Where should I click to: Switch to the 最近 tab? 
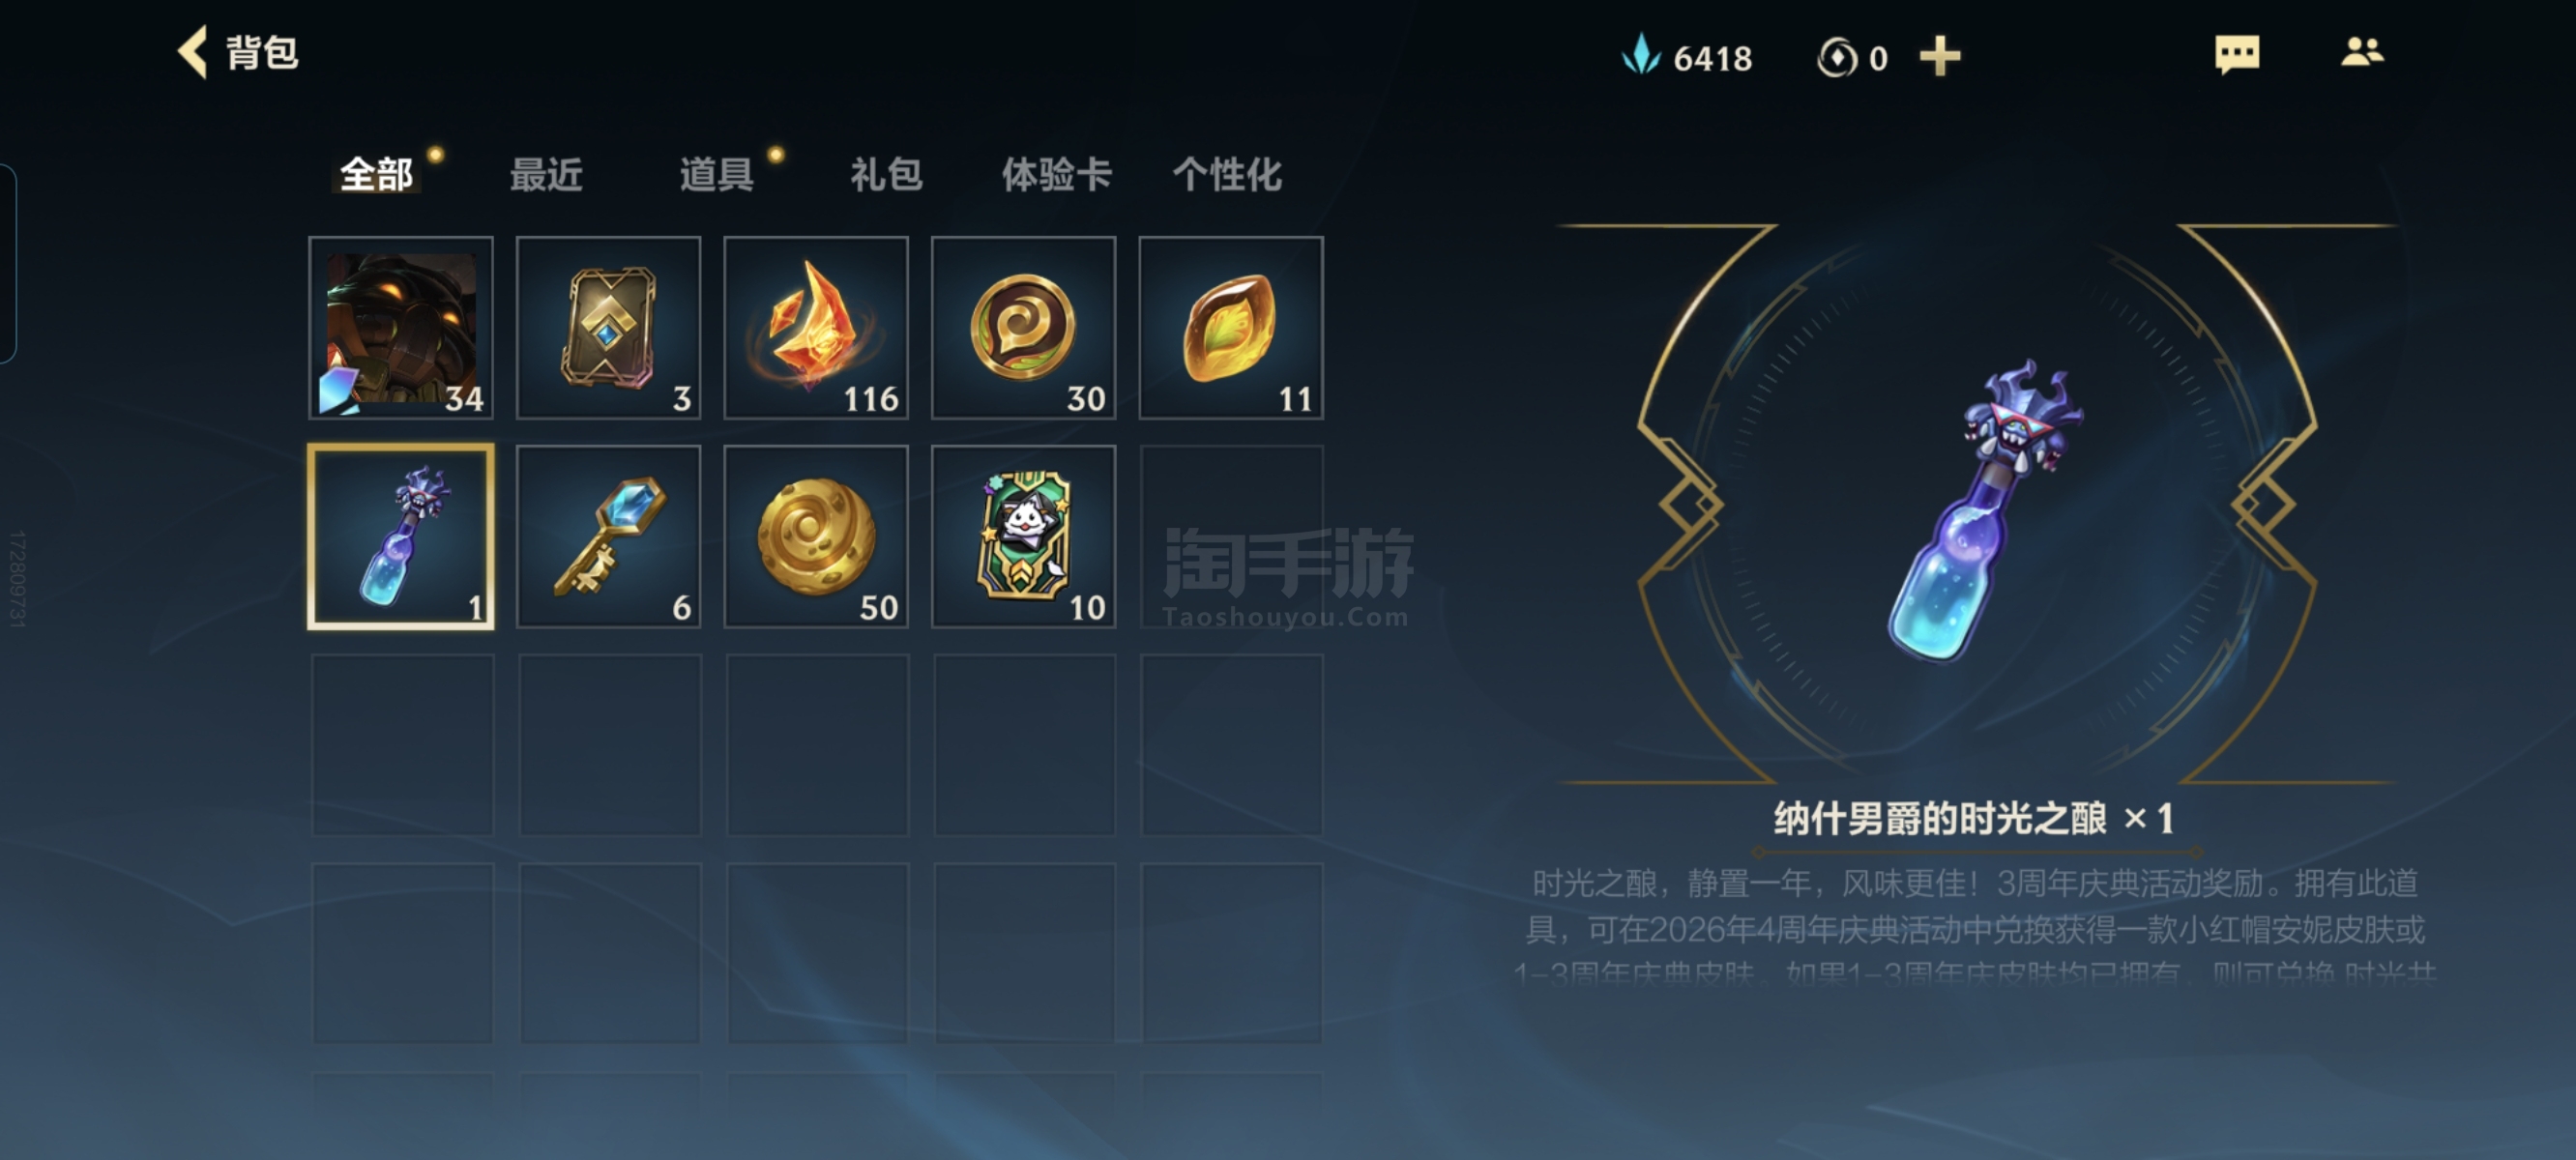(546, 175)
